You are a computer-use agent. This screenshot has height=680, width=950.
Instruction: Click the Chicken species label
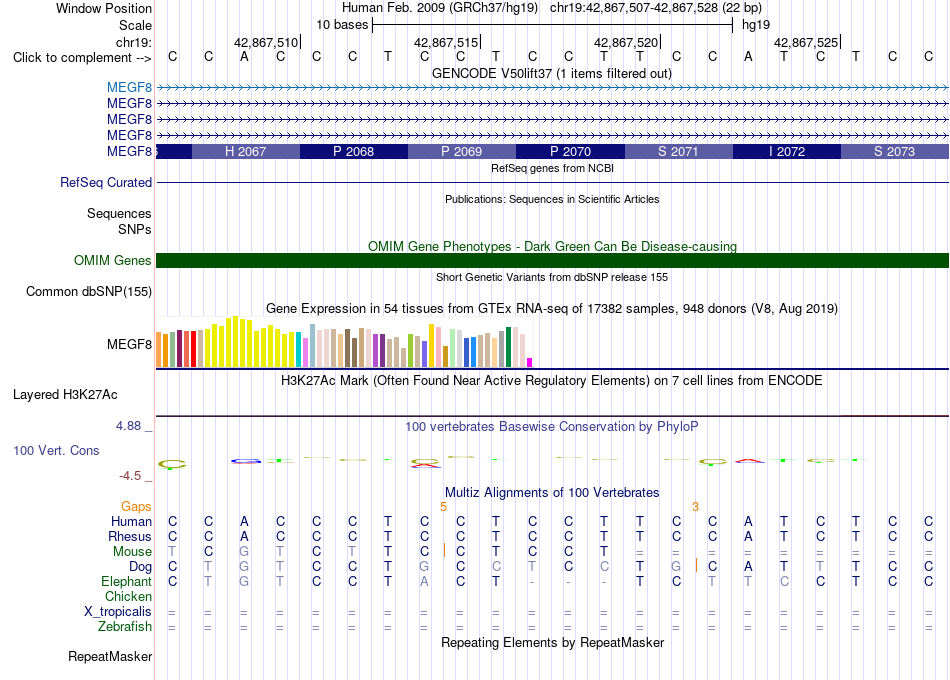point(128,596)
